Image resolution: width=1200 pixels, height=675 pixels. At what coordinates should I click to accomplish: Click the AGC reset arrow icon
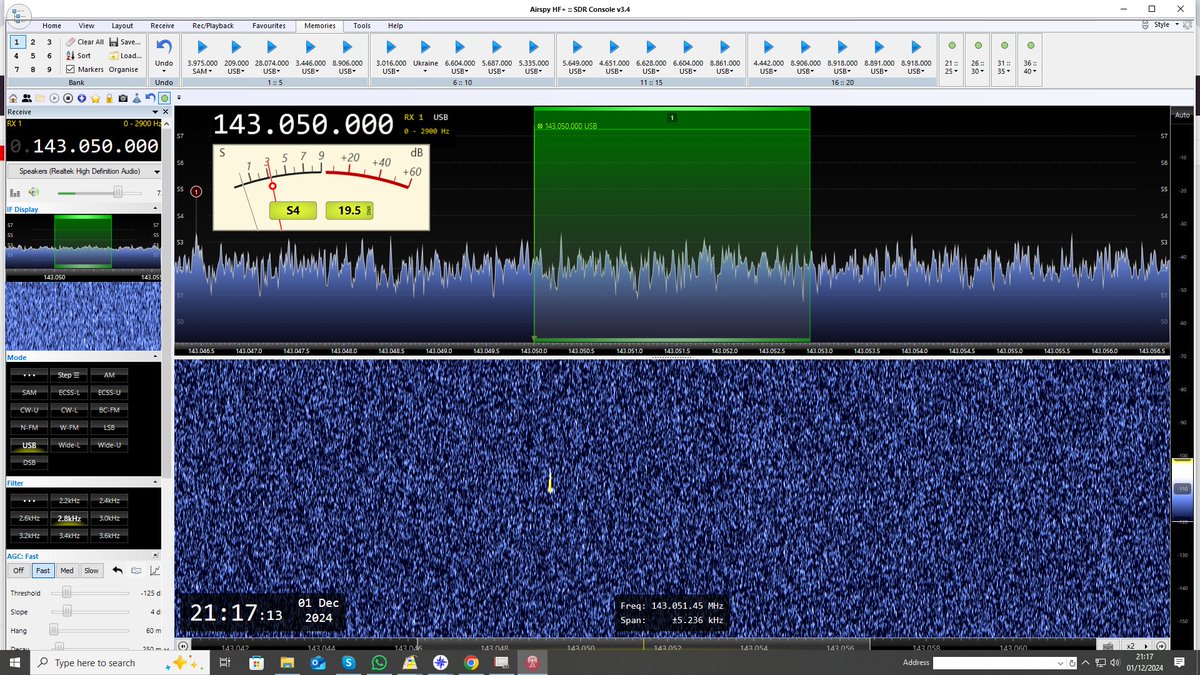point(118,571)
